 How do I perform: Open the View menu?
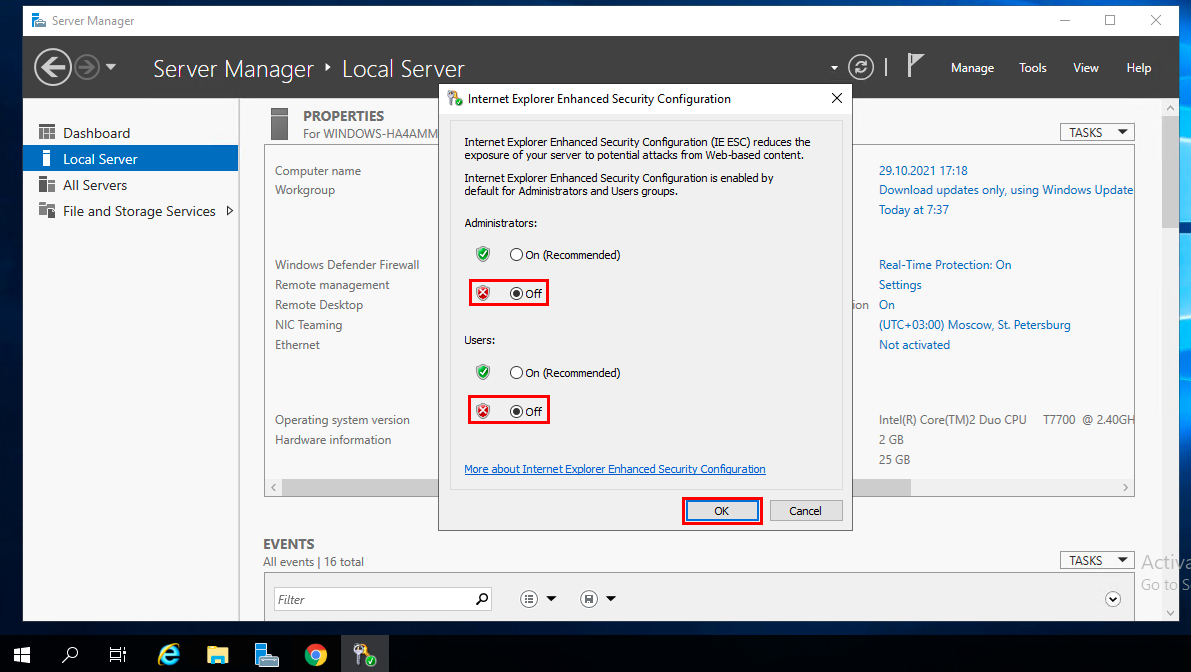[1085, 68]
